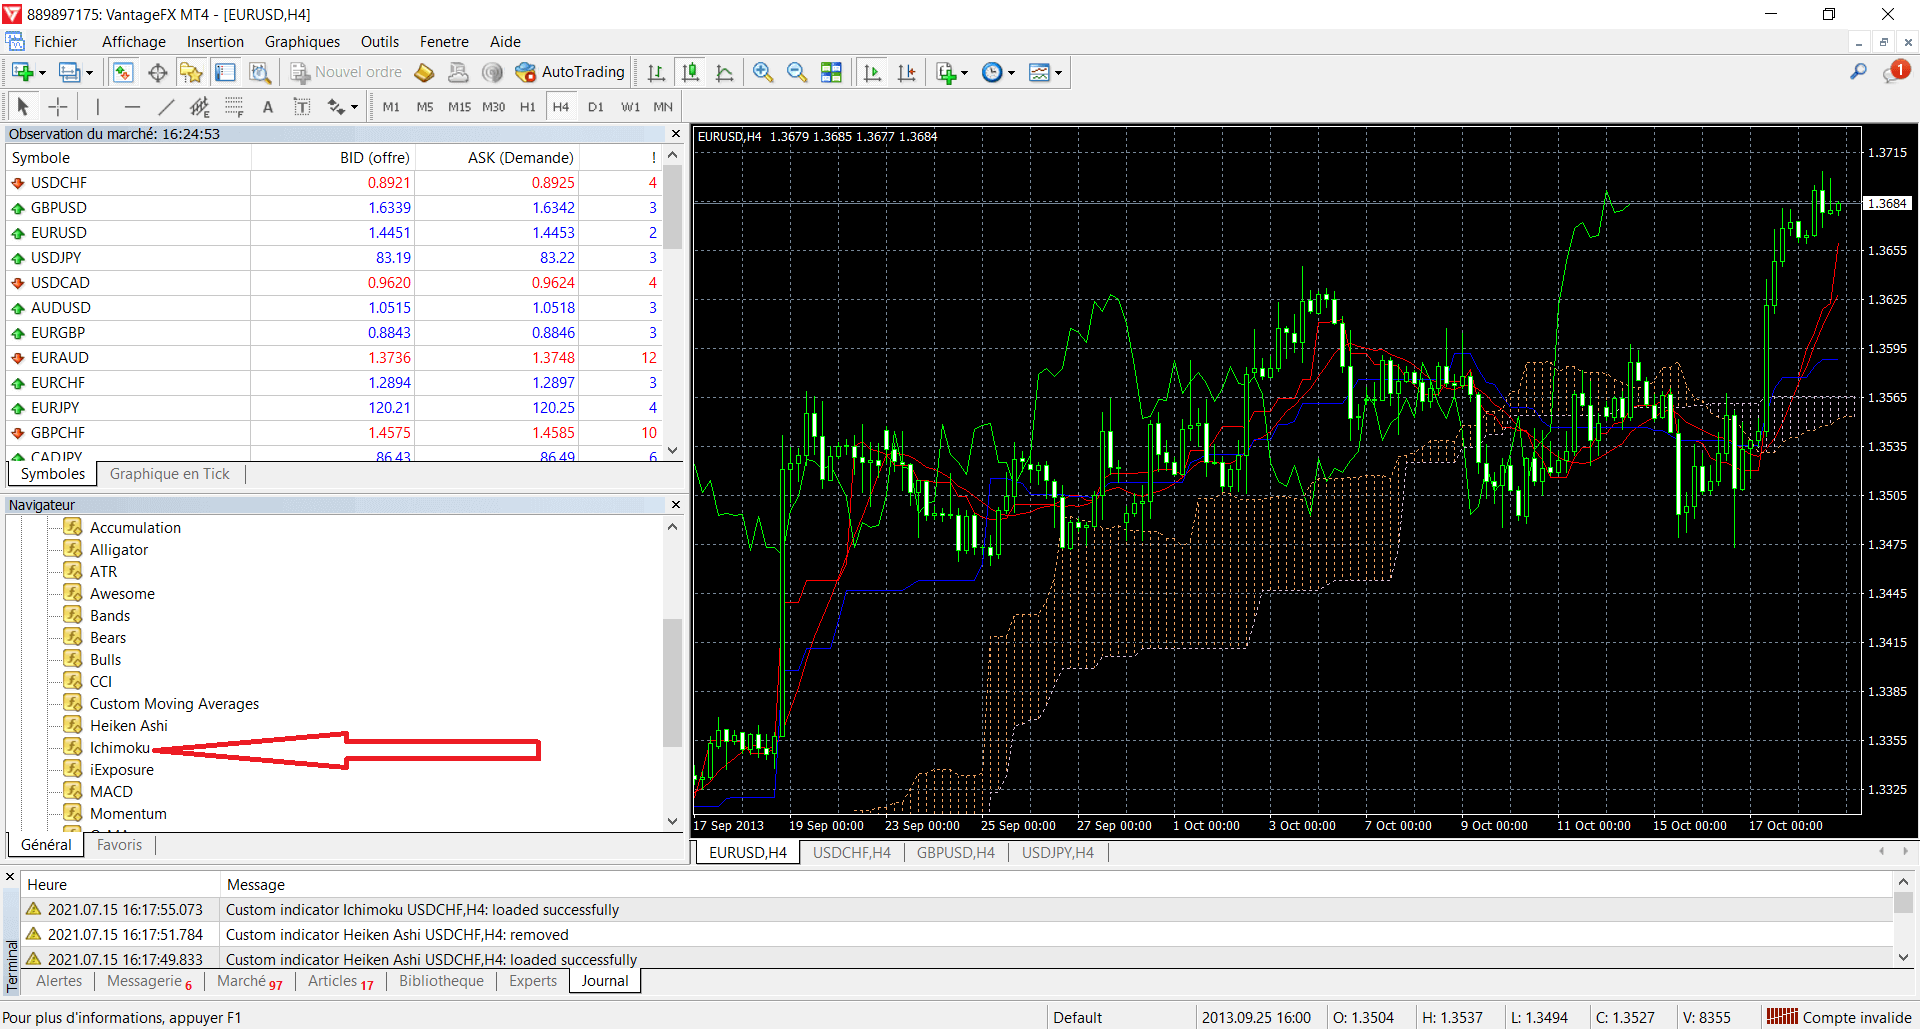Open the New Chart dropdown arrow
The height and width of the screenshot is (1029, 1920).
click(42, 73)
